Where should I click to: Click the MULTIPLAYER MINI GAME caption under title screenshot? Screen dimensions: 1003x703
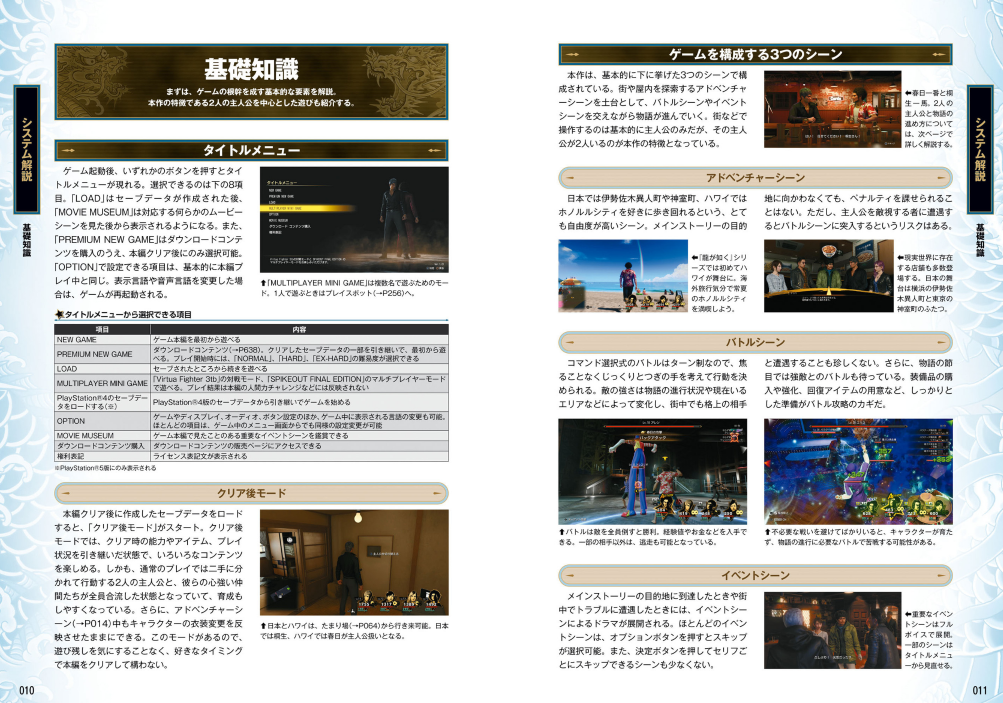pyautogui.click(x=354, y=288)
